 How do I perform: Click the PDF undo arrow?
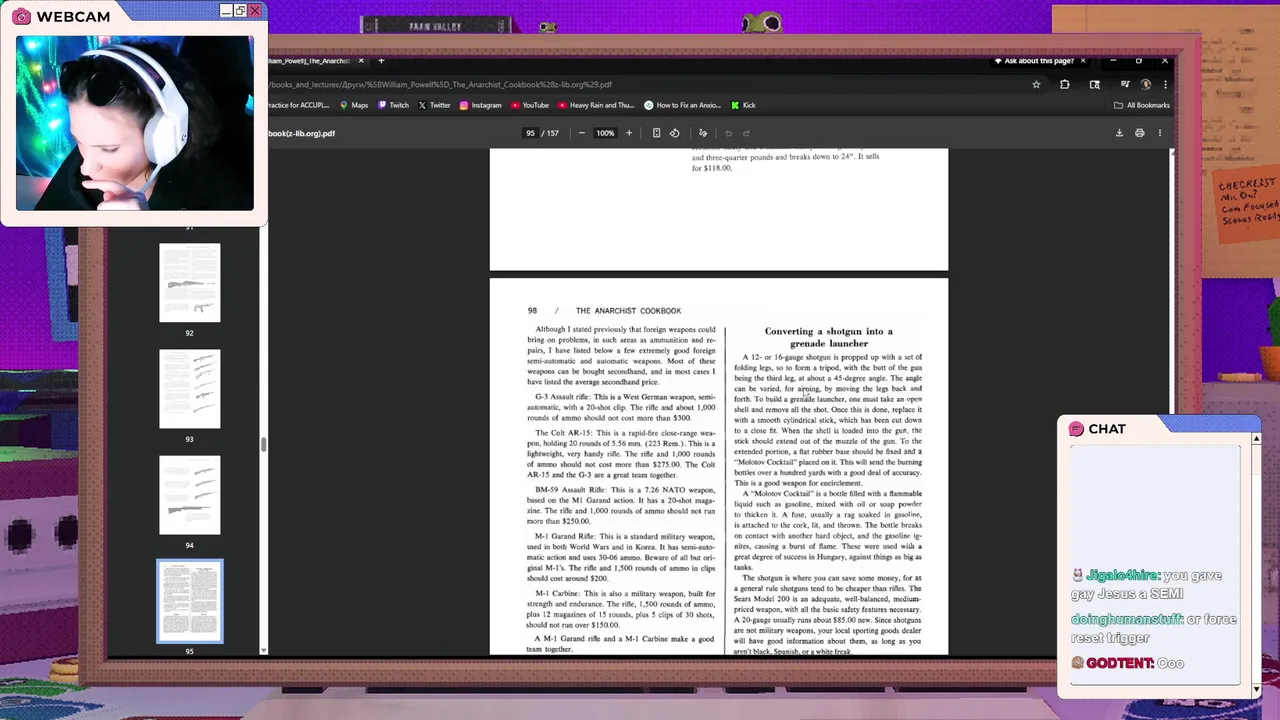pos(728,133)
